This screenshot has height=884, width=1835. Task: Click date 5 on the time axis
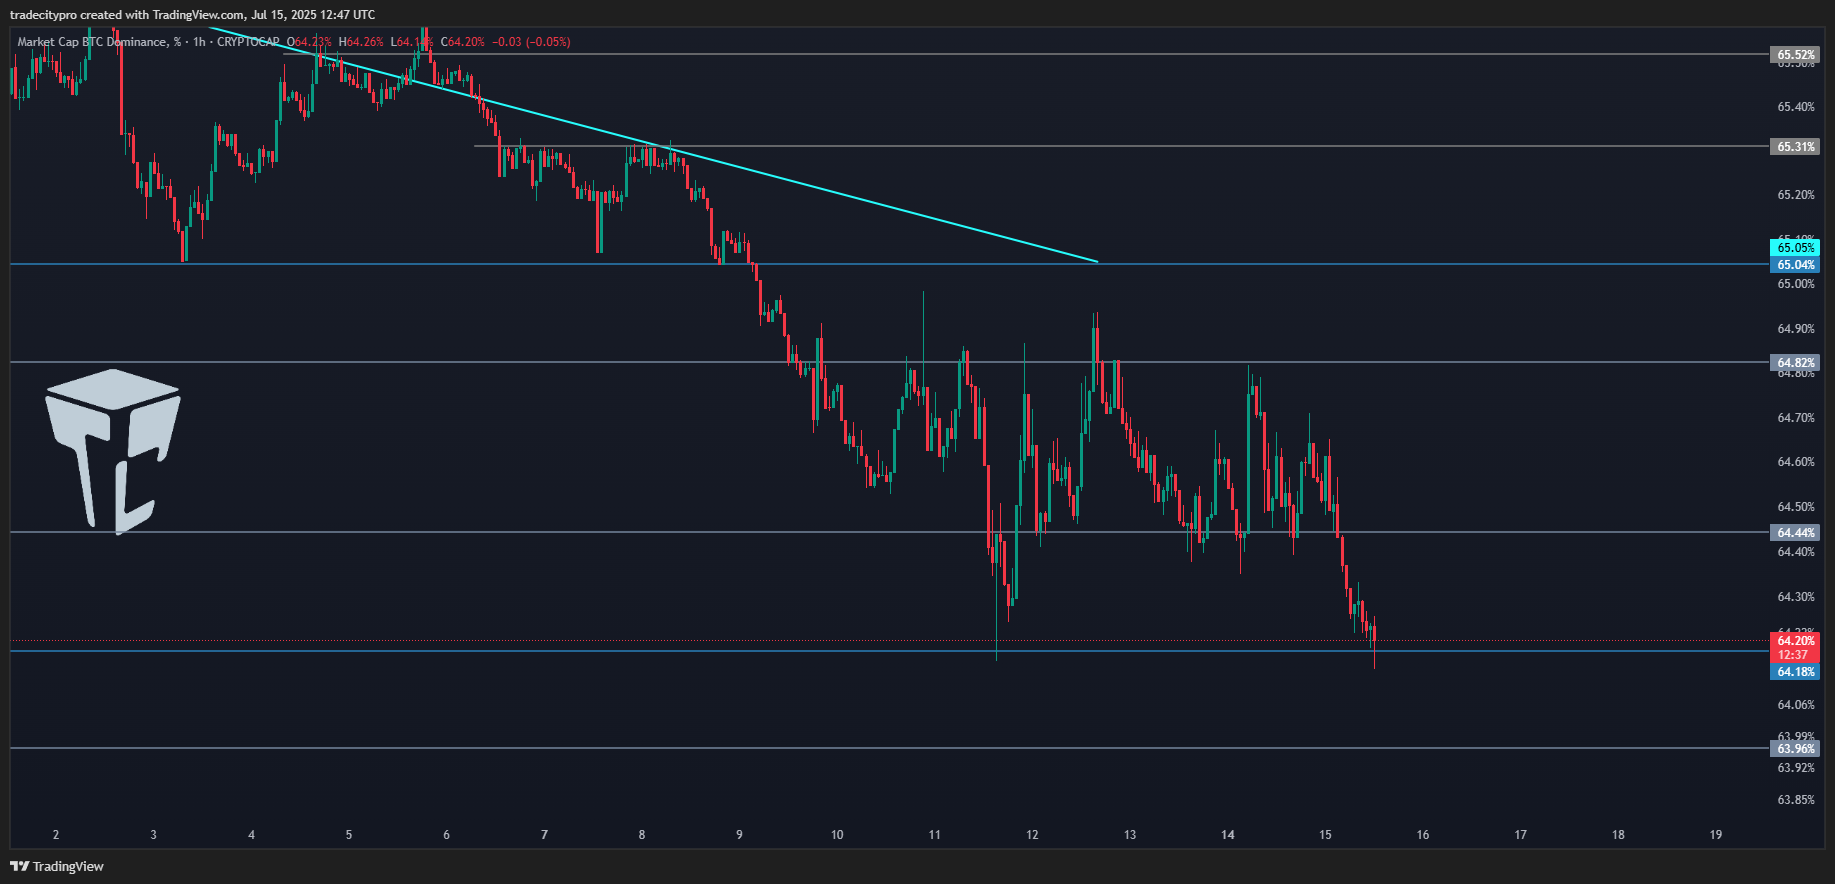click(x=349, y=835)
